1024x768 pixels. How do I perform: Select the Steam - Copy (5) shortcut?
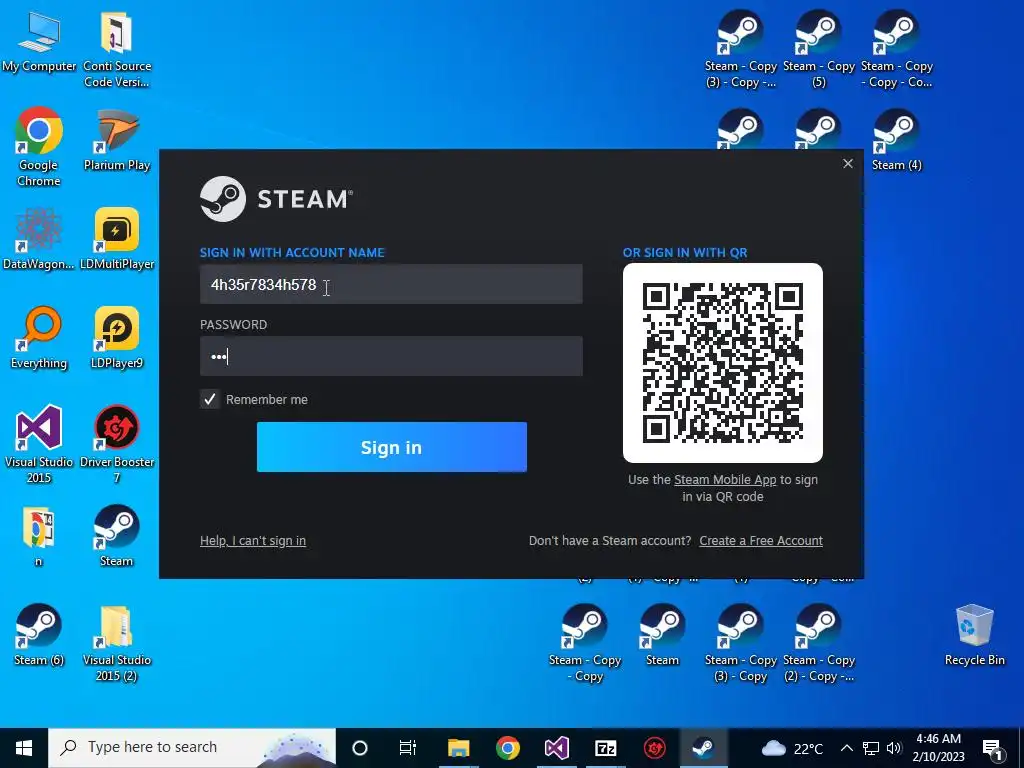[818, 50]
